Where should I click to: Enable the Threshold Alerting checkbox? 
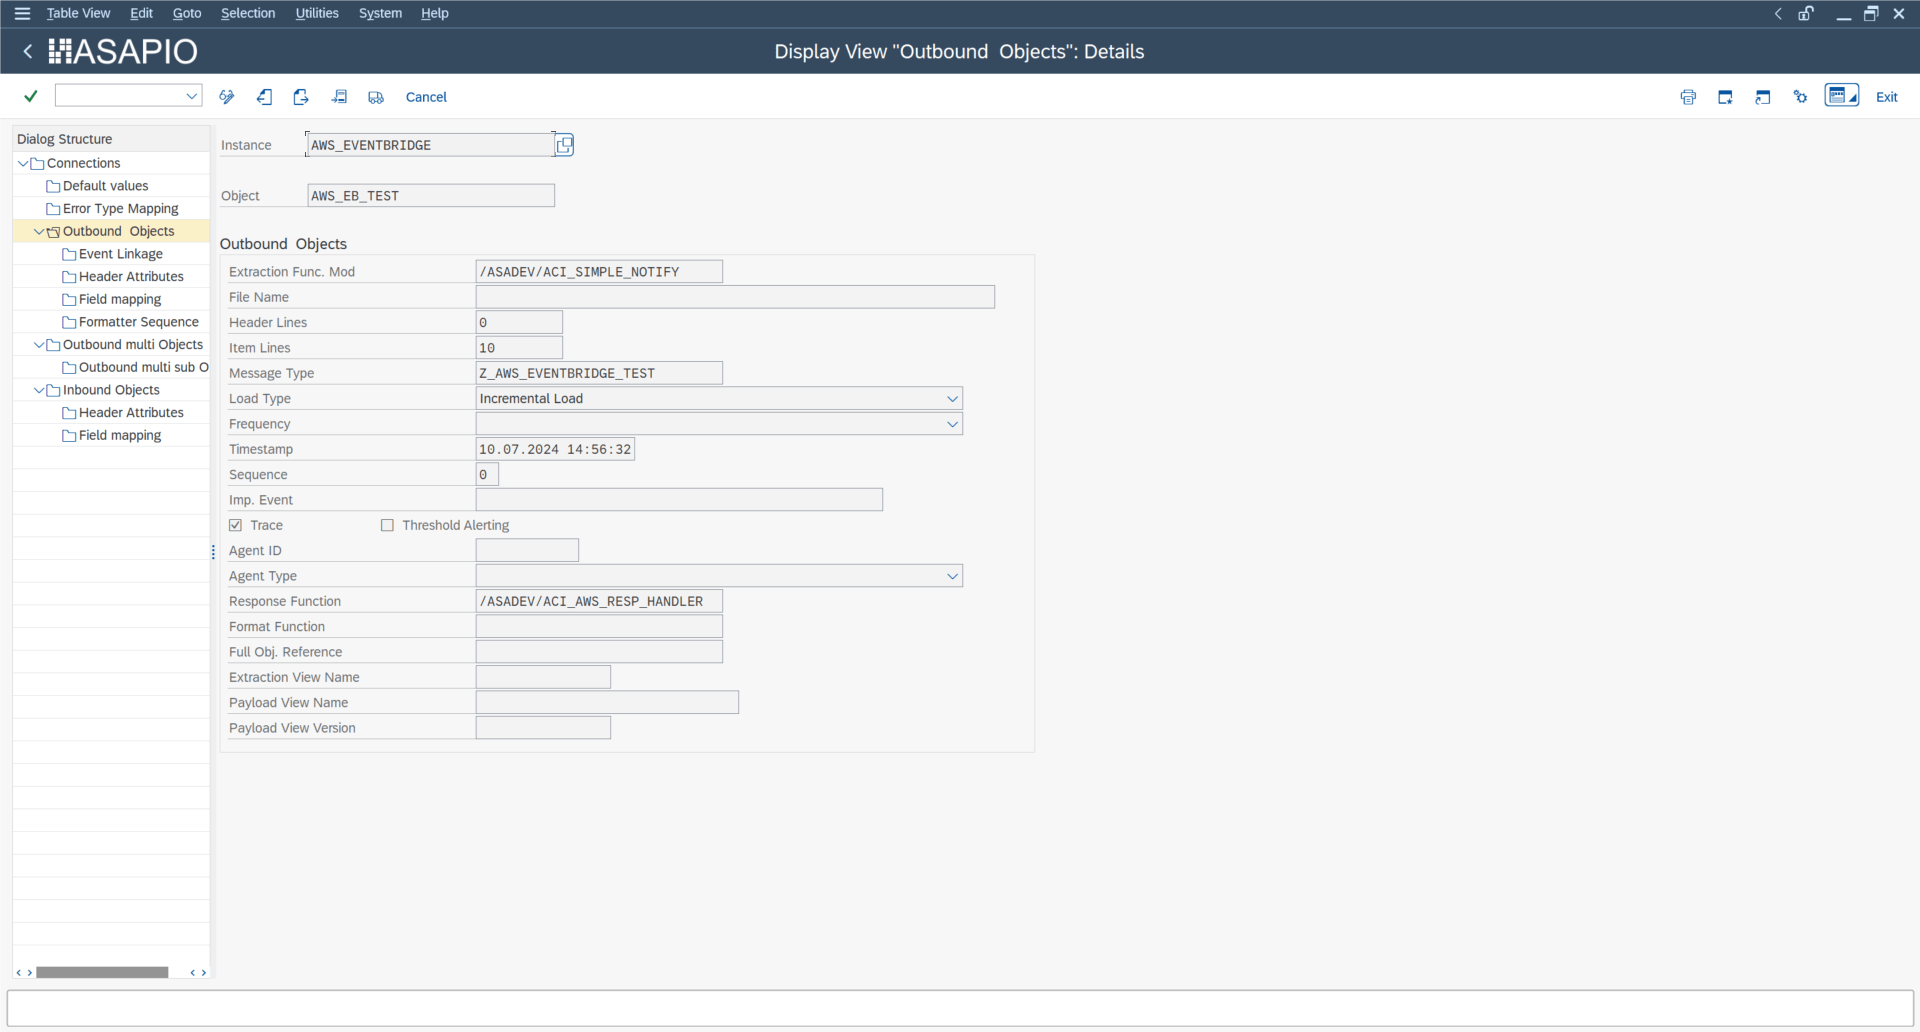point(387,525)
